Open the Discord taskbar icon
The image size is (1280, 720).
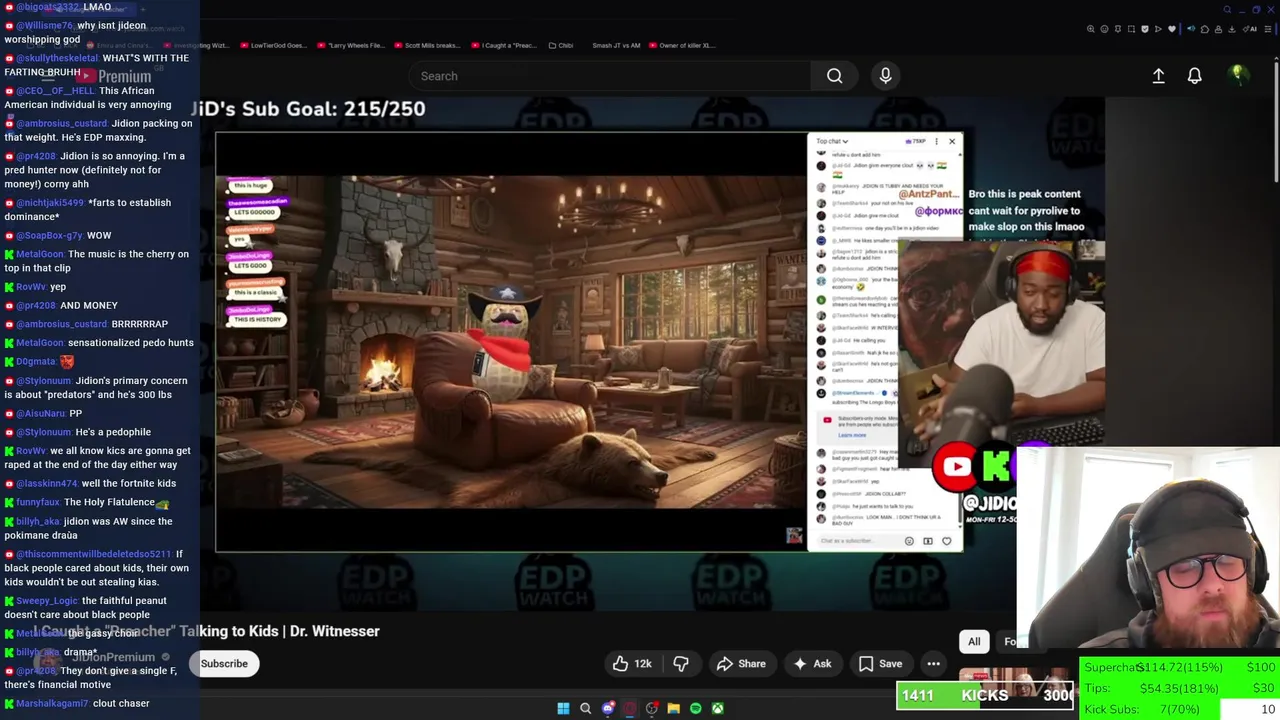pos(608,708)
